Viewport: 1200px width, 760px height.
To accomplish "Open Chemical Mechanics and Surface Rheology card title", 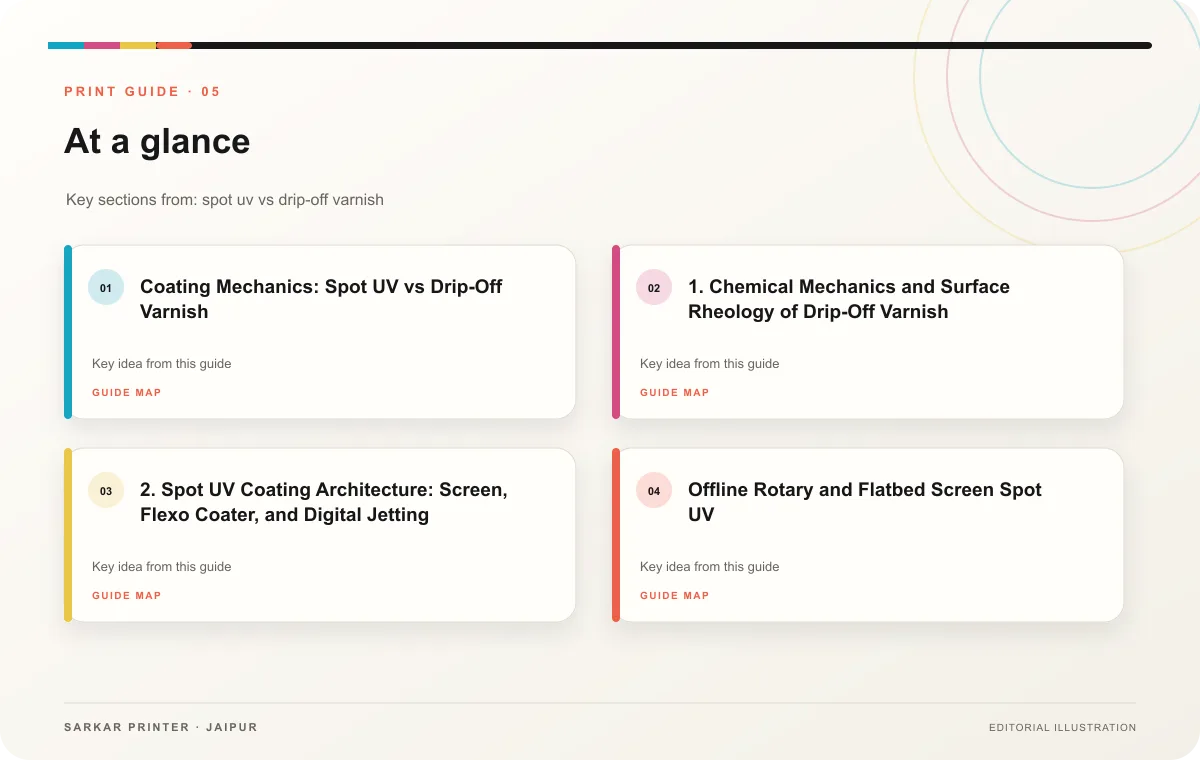I will [x=849, y=299].
